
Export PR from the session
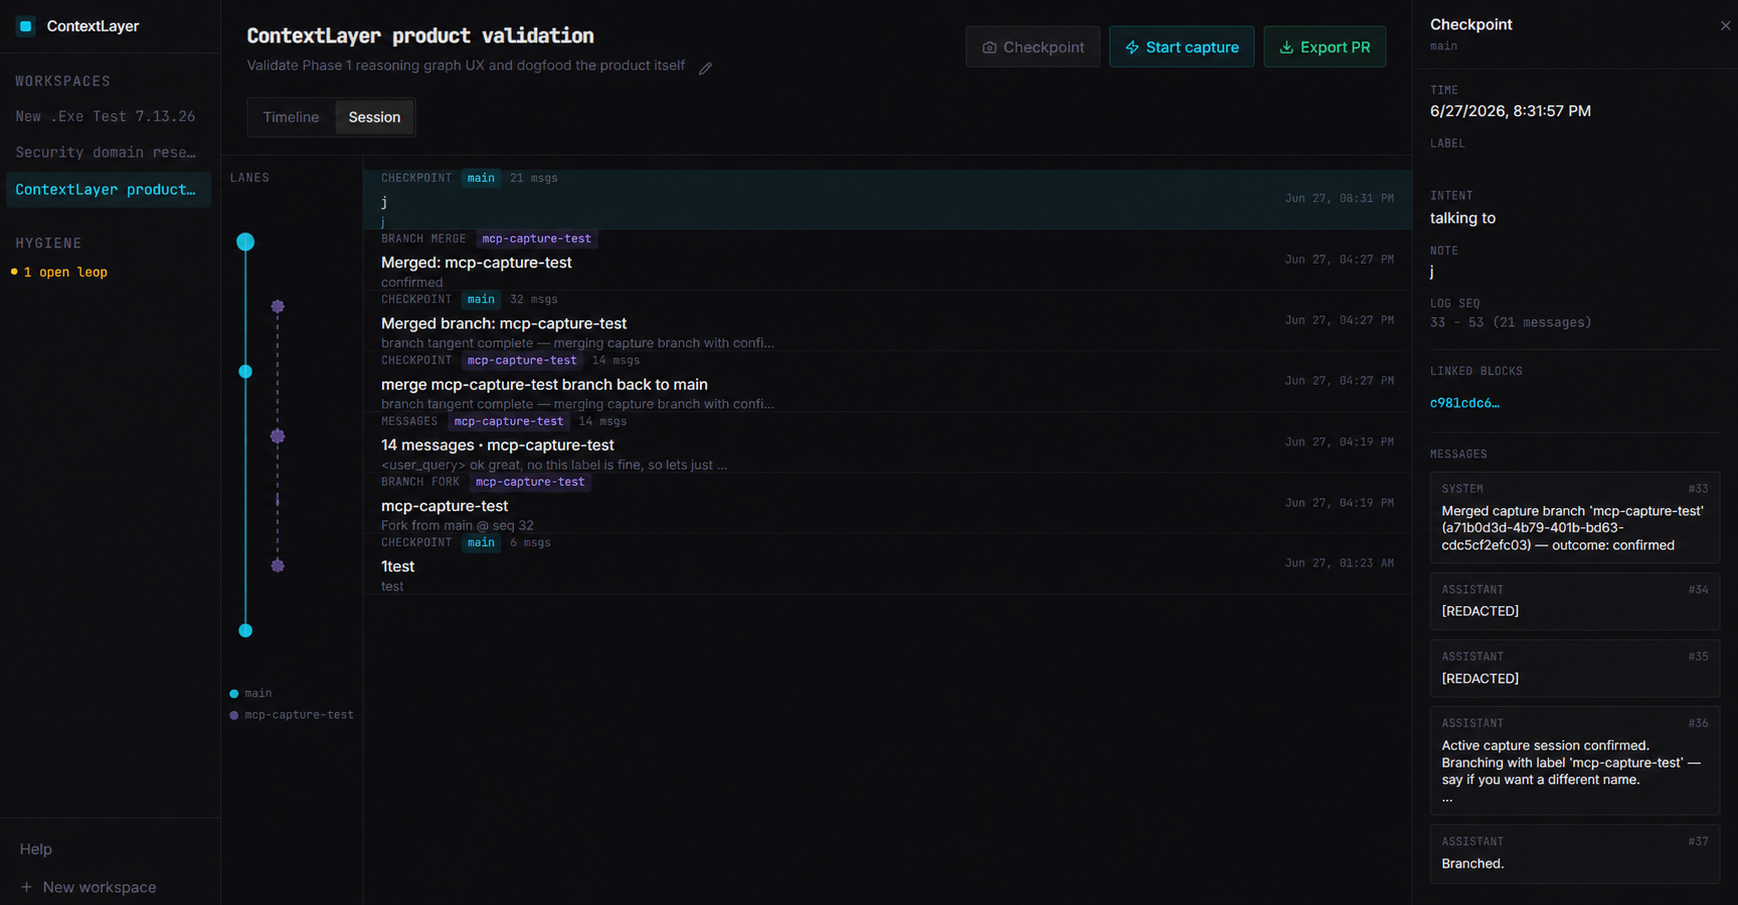(x=1324, y=47)
